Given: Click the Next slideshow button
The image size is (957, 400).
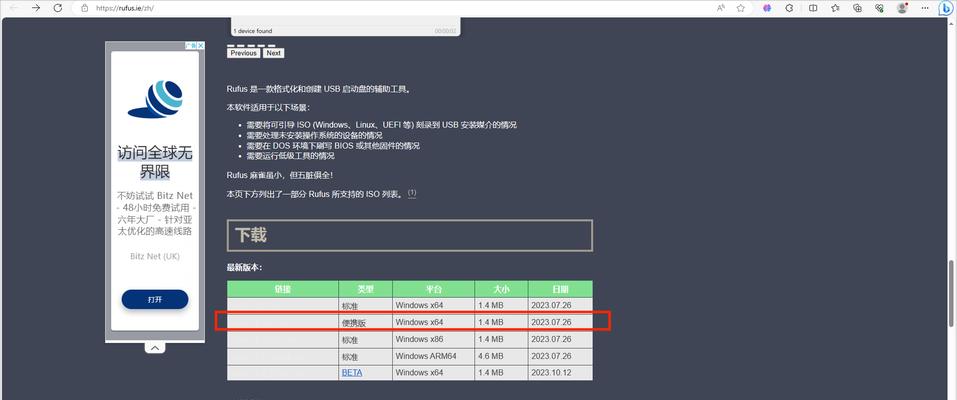Looking at the screenshot, I should click(x=273, y=53).
